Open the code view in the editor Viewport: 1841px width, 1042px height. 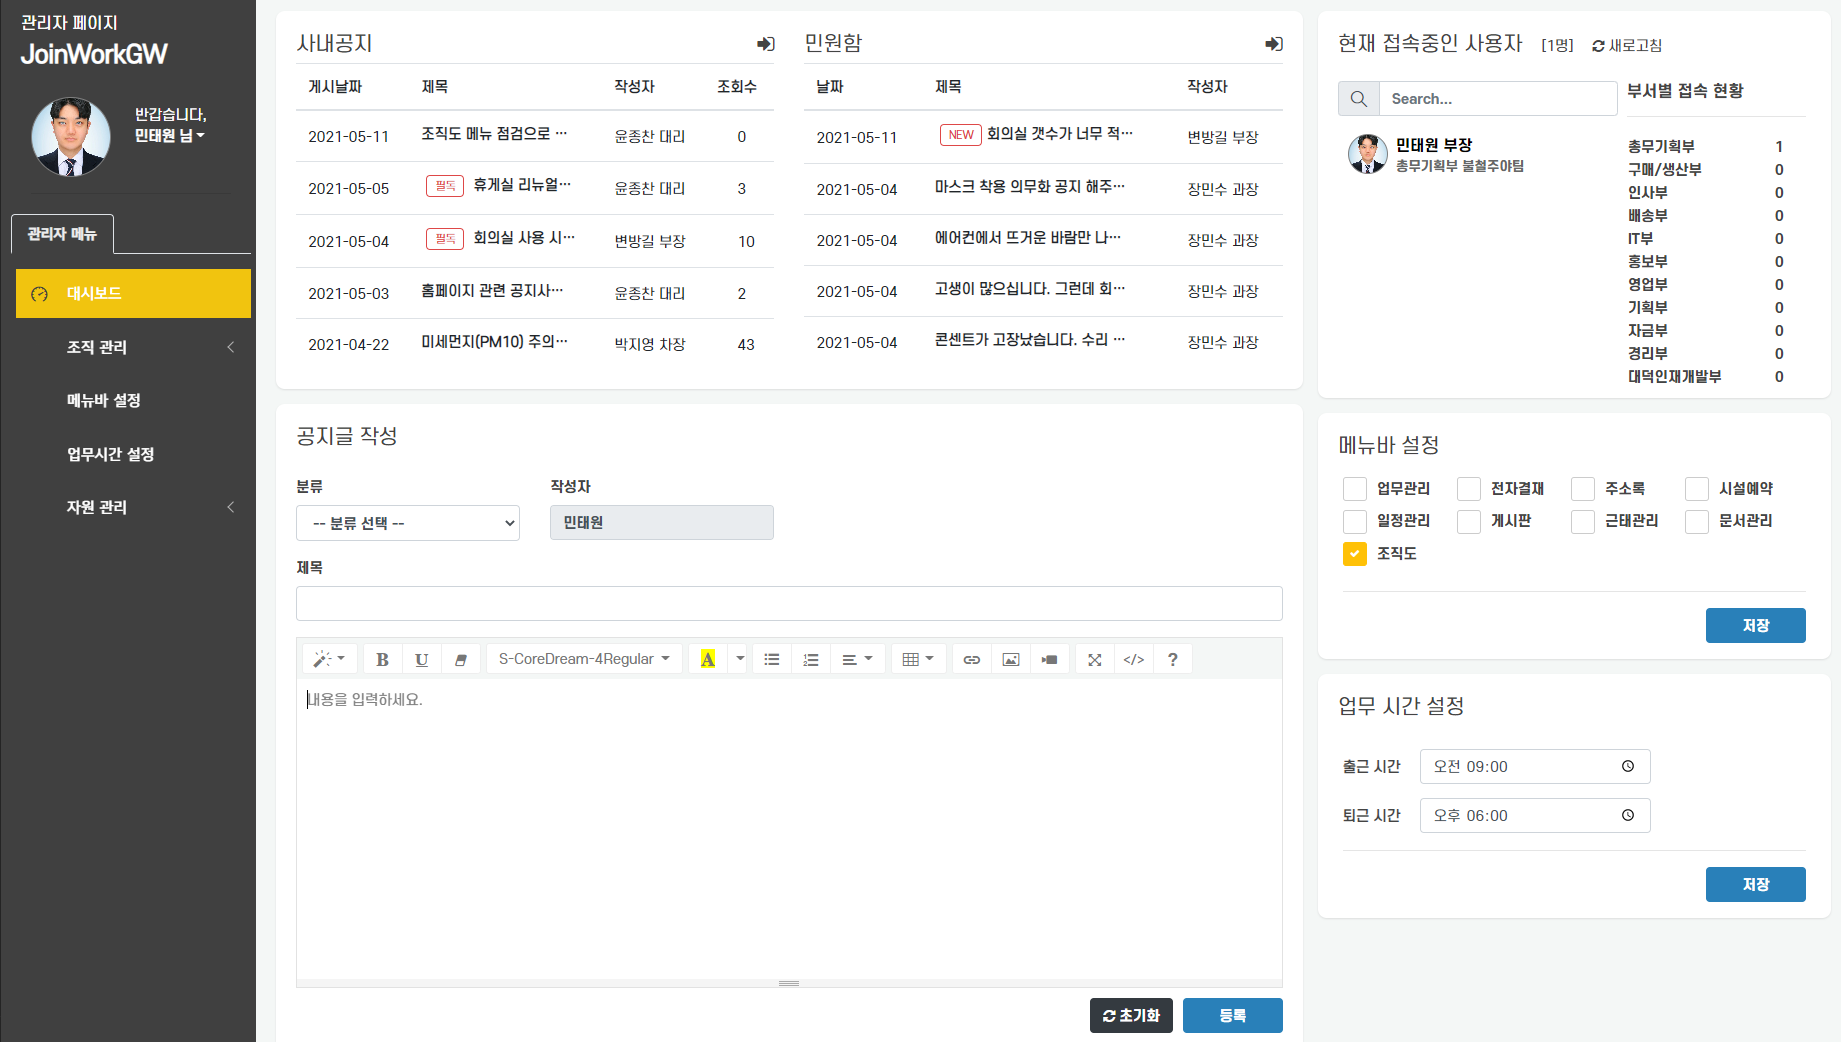pos(1133,658)
